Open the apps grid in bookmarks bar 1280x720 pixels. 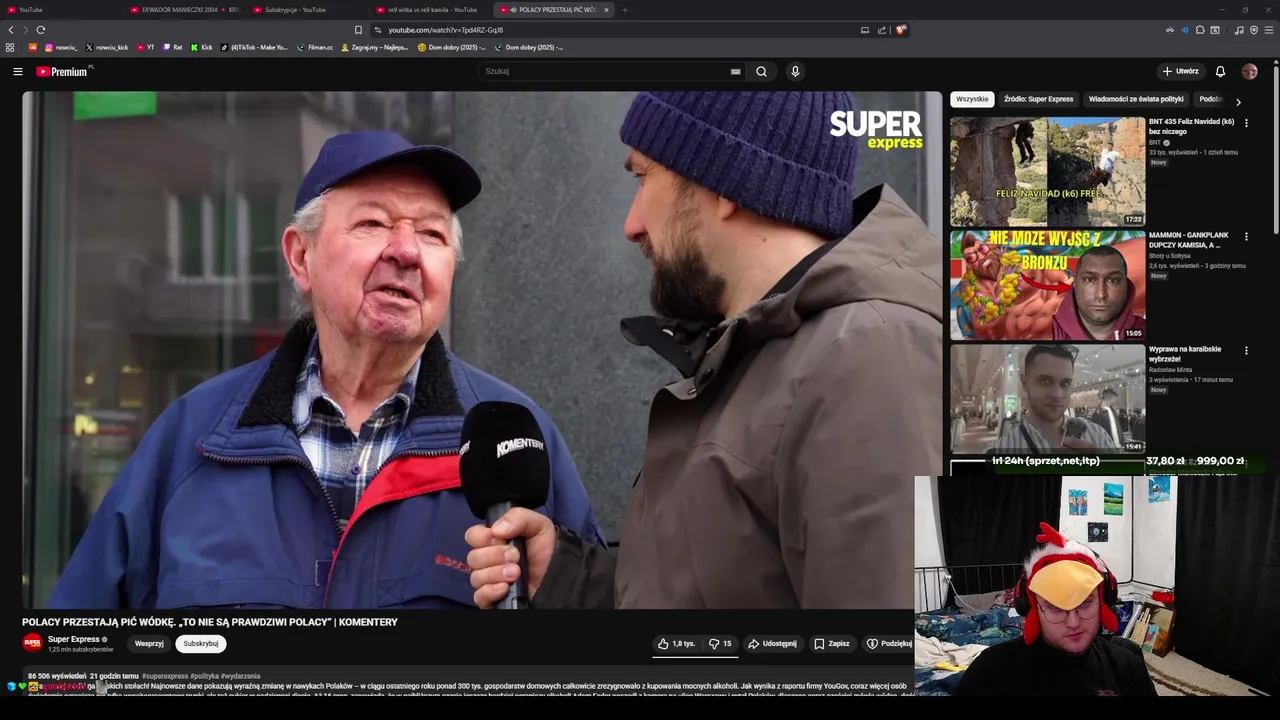click(x=10, y=47)
